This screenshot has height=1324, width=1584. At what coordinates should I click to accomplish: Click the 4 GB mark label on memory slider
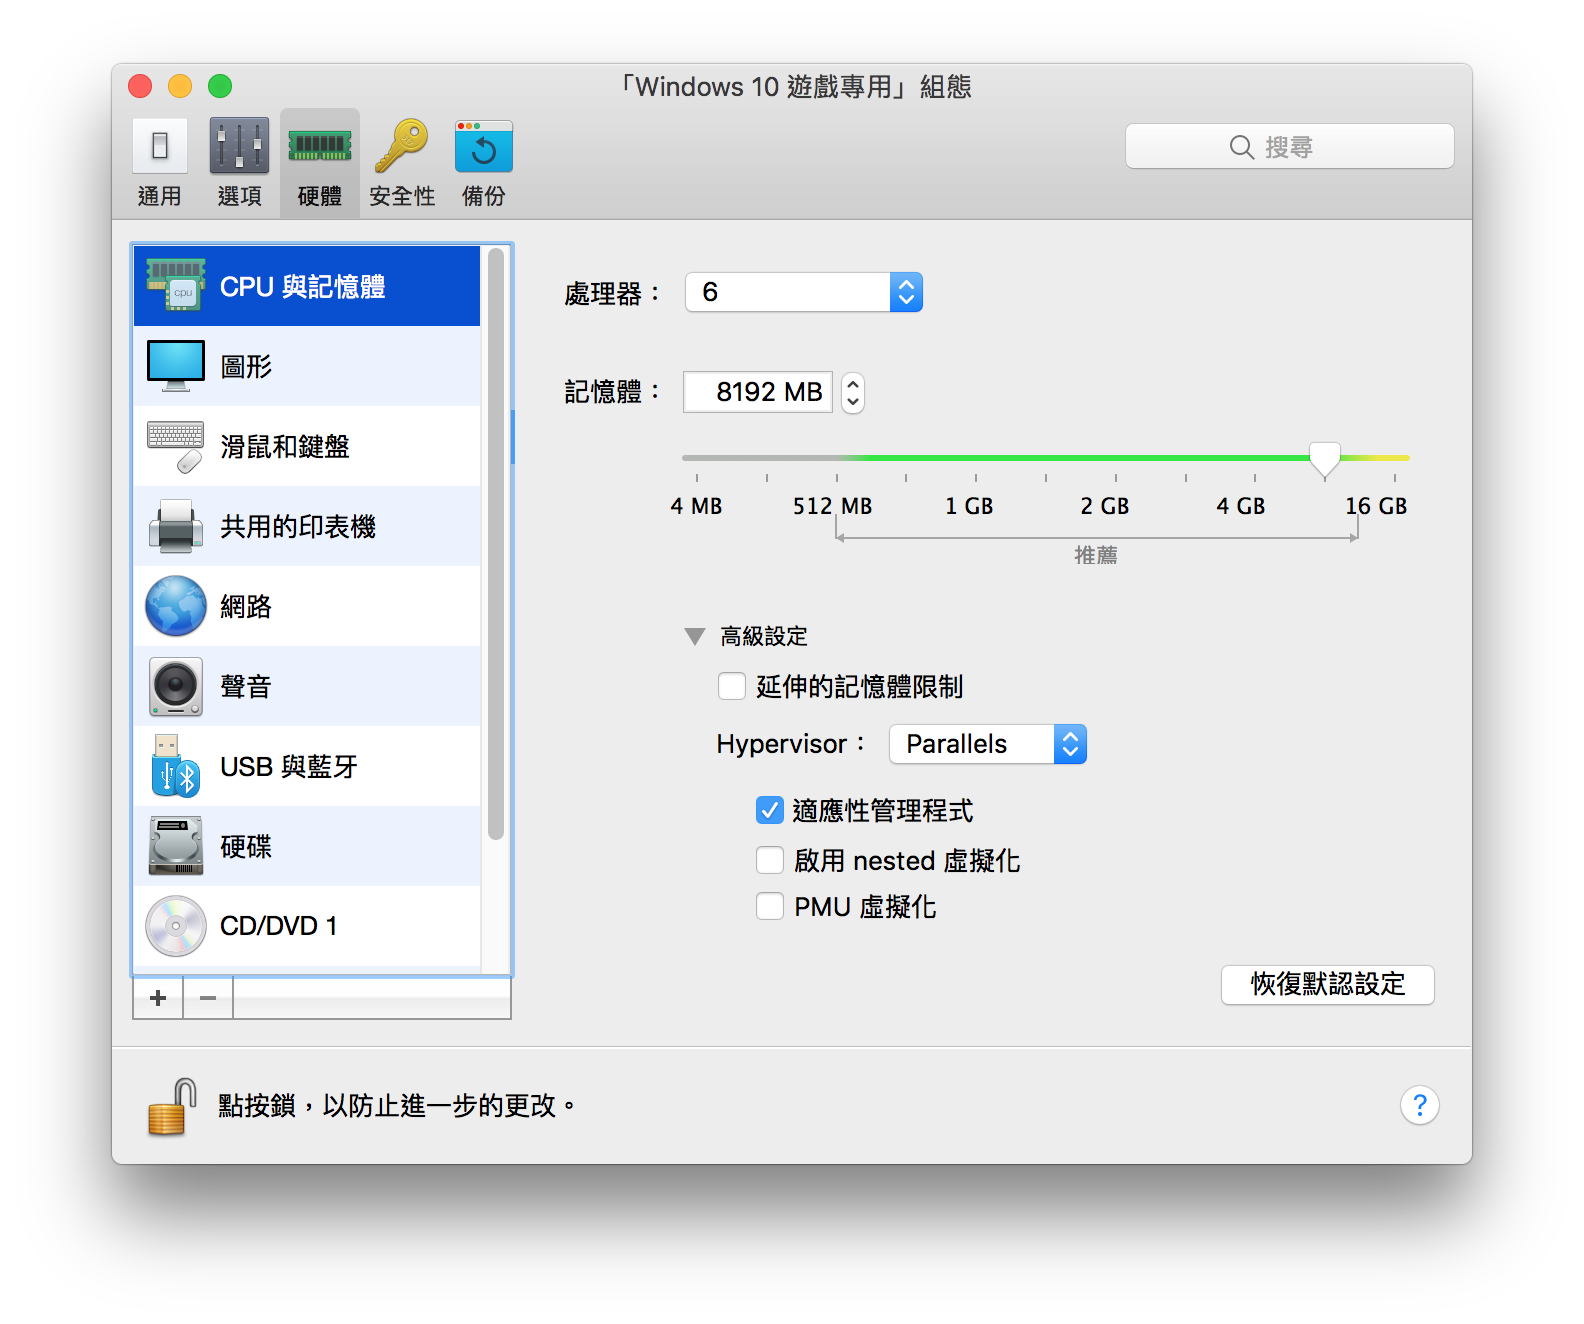click(1241, 506)
